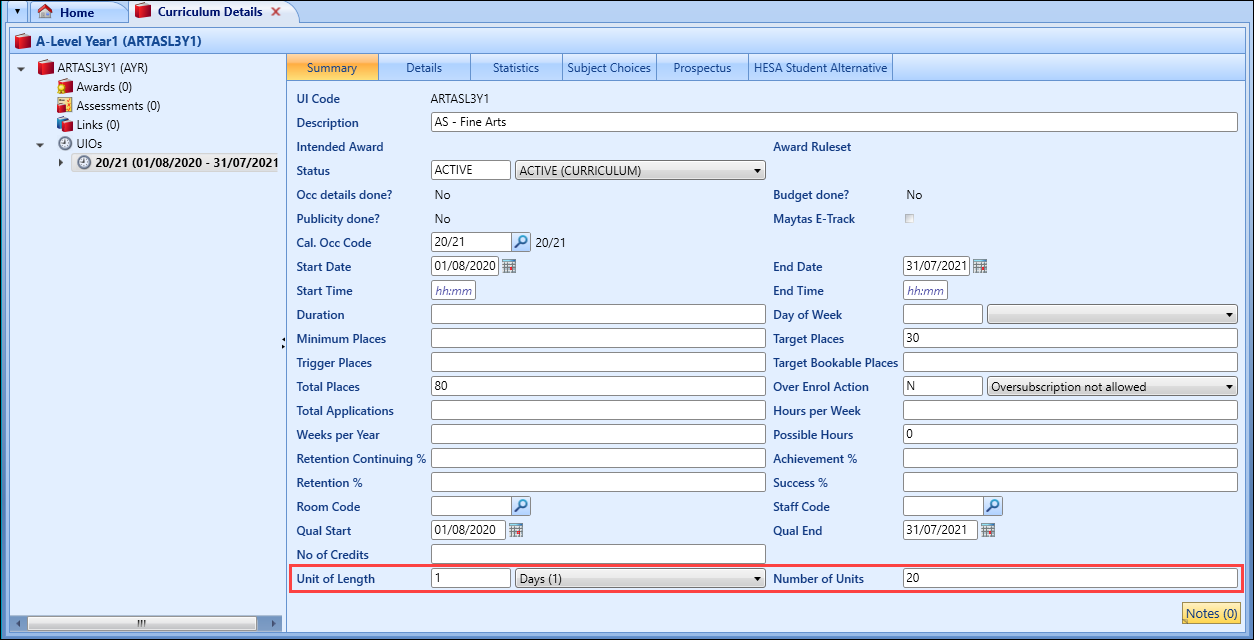Click the Number of Units field
This screenshot has width=1254, height=640.
(x=1070, y=578)
